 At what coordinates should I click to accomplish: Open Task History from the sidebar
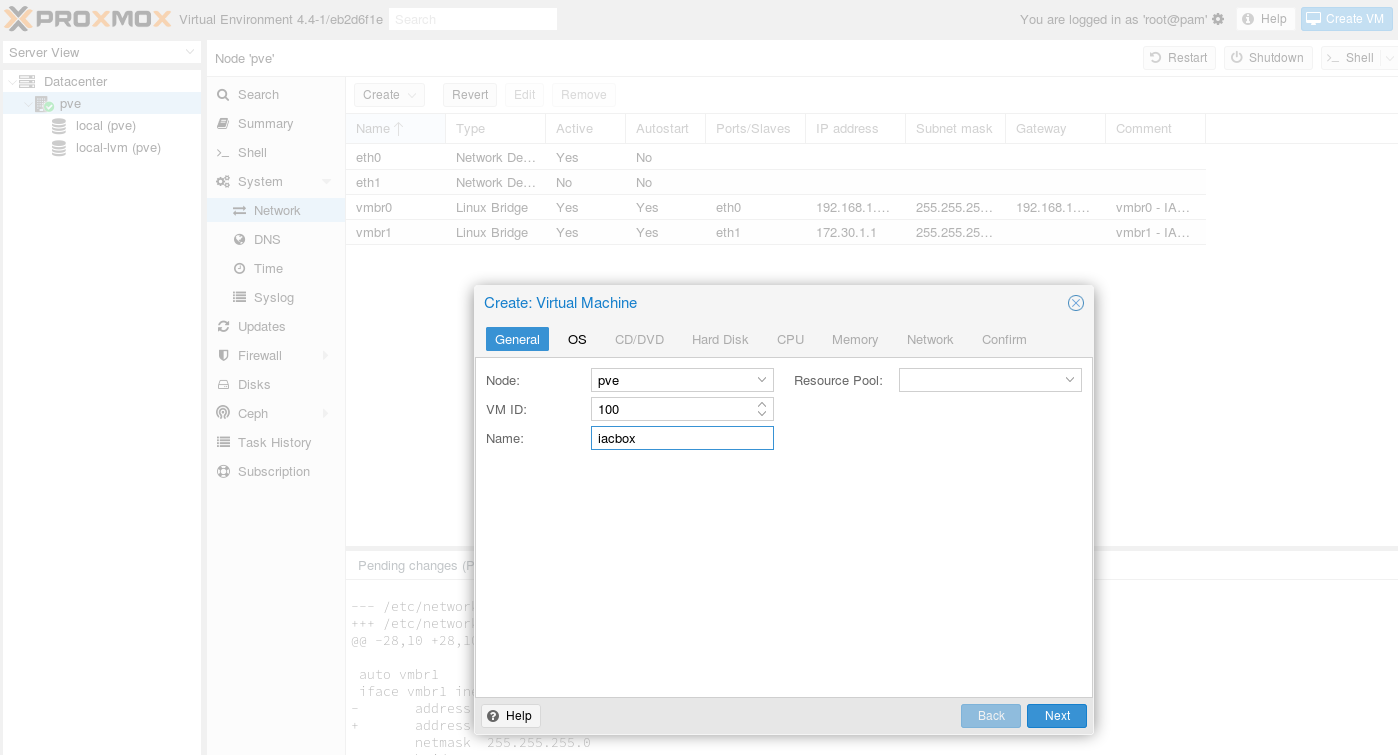click(x=273, y=443)
